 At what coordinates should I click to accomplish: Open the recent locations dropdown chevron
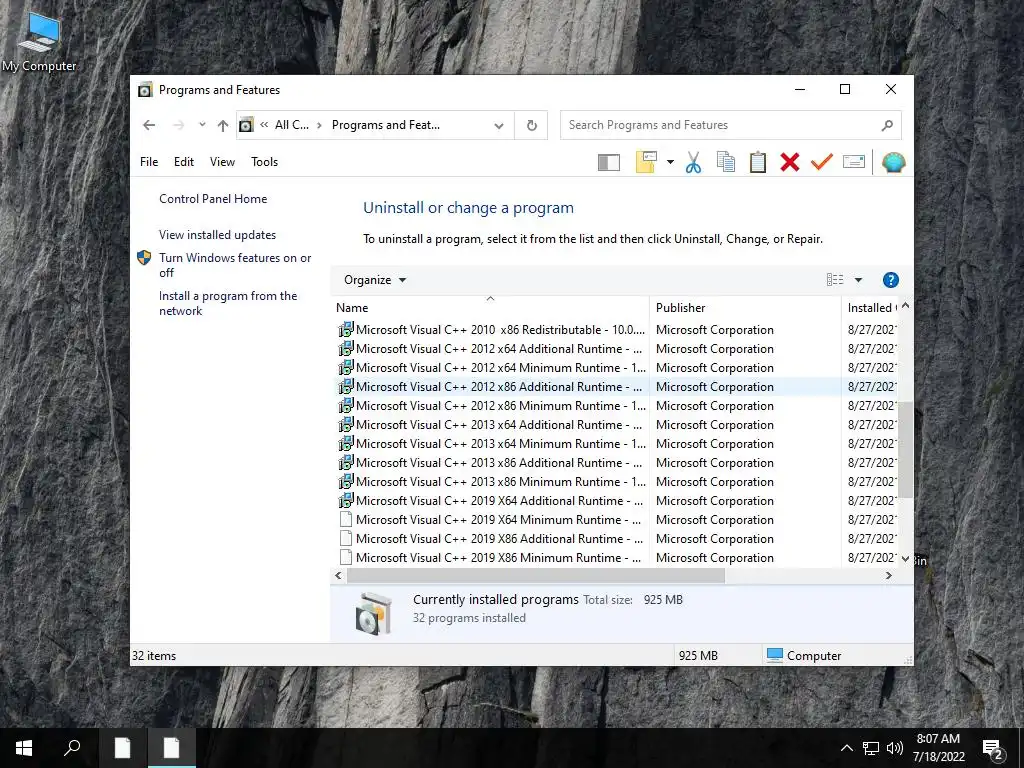click(x=202, y=124)
